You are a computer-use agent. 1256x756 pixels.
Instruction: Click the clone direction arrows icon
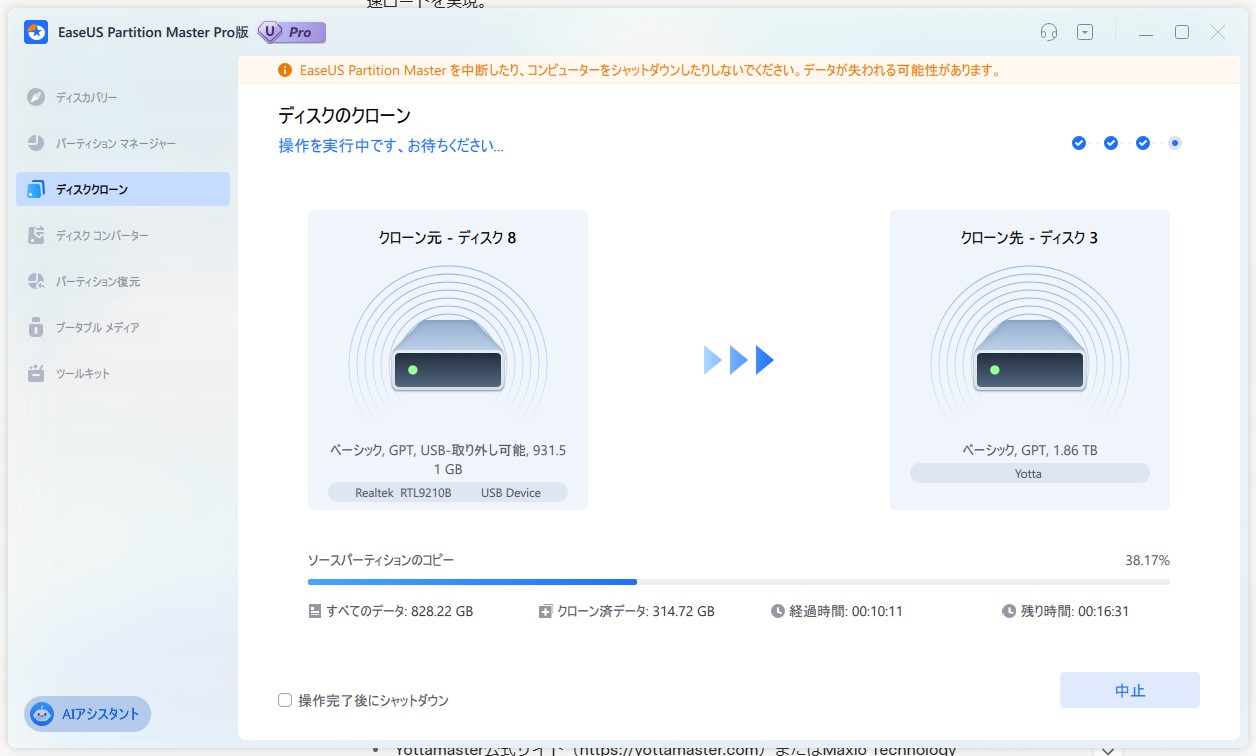coord(739,360)
